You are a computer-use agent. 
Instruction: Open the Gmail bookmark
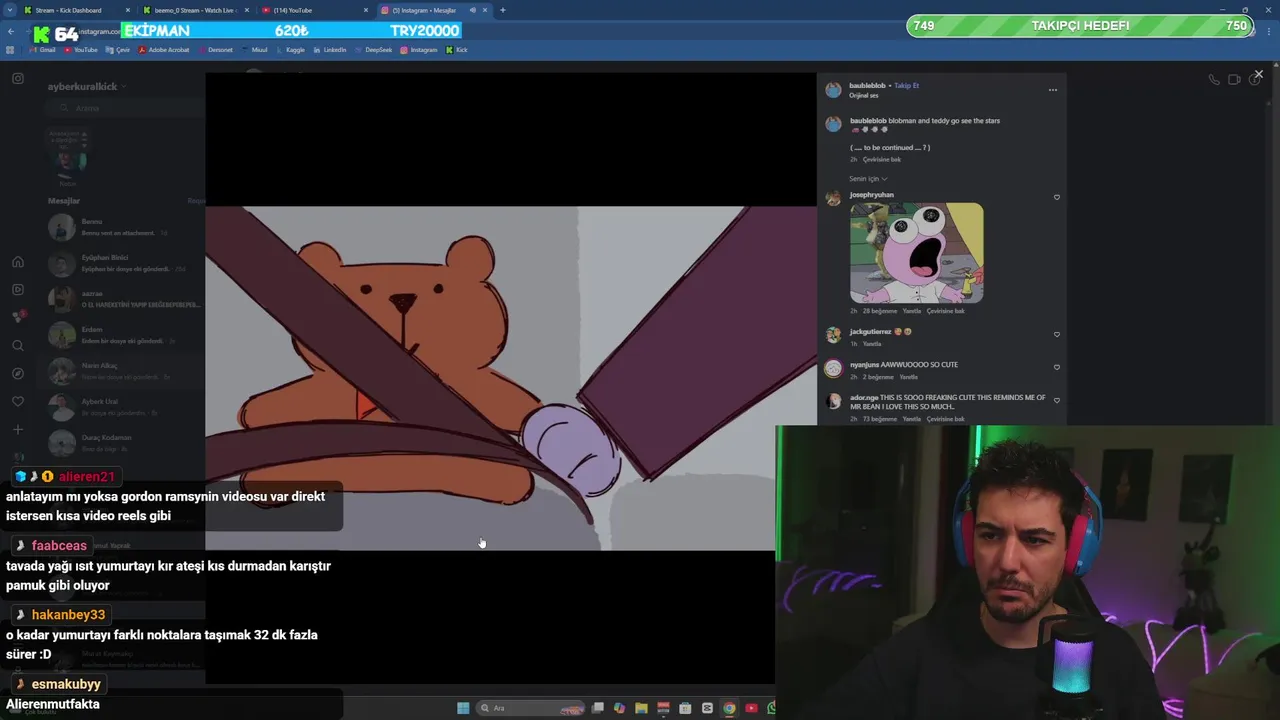[x=43, y=49]
